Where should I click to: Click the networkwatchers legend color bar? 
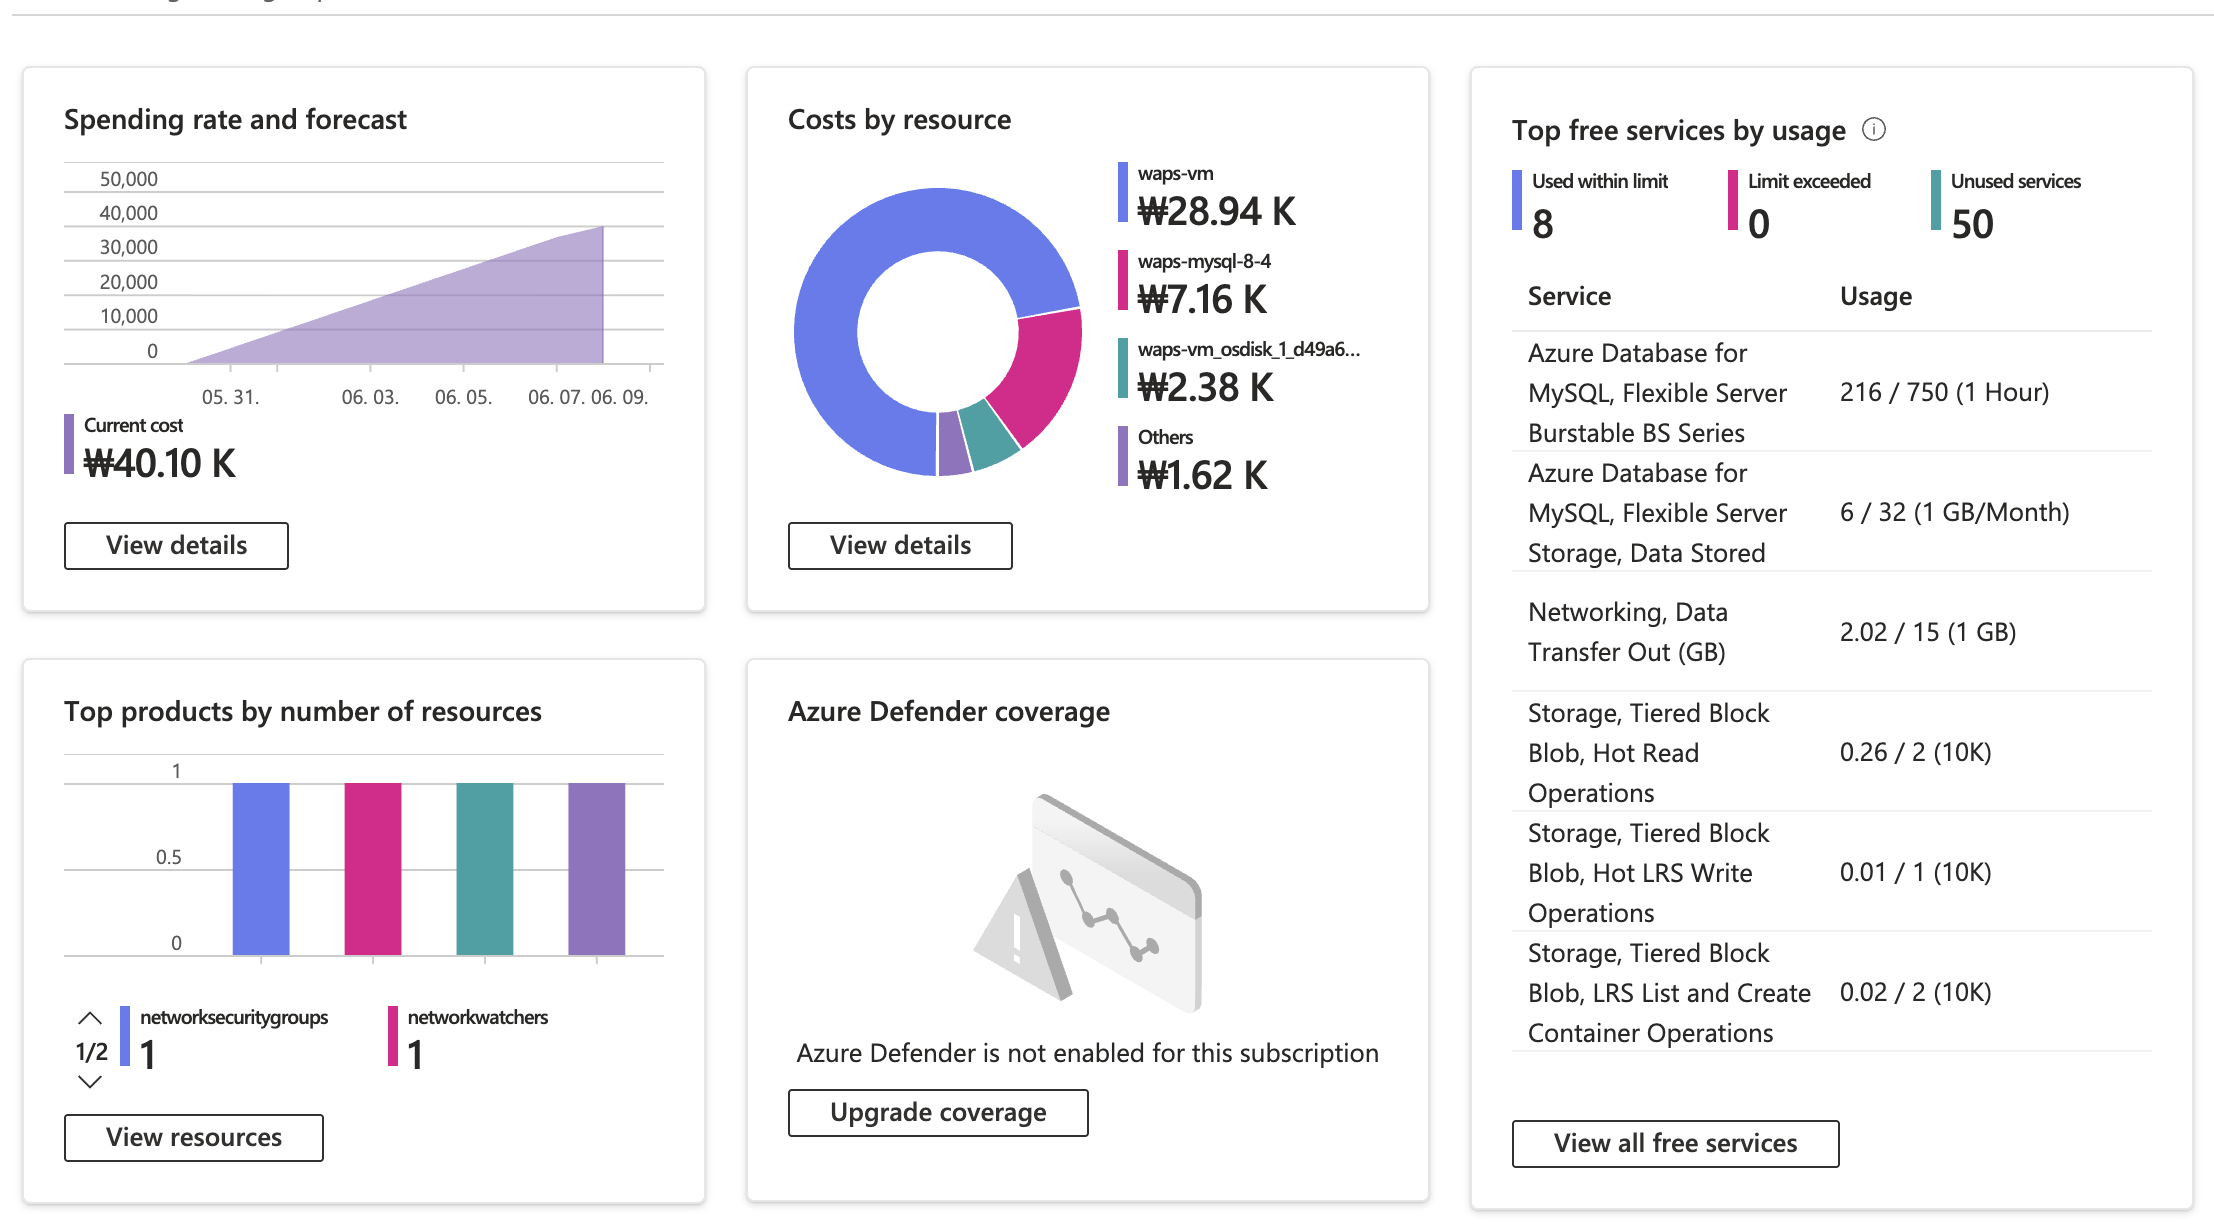(x=393, y=1036)
